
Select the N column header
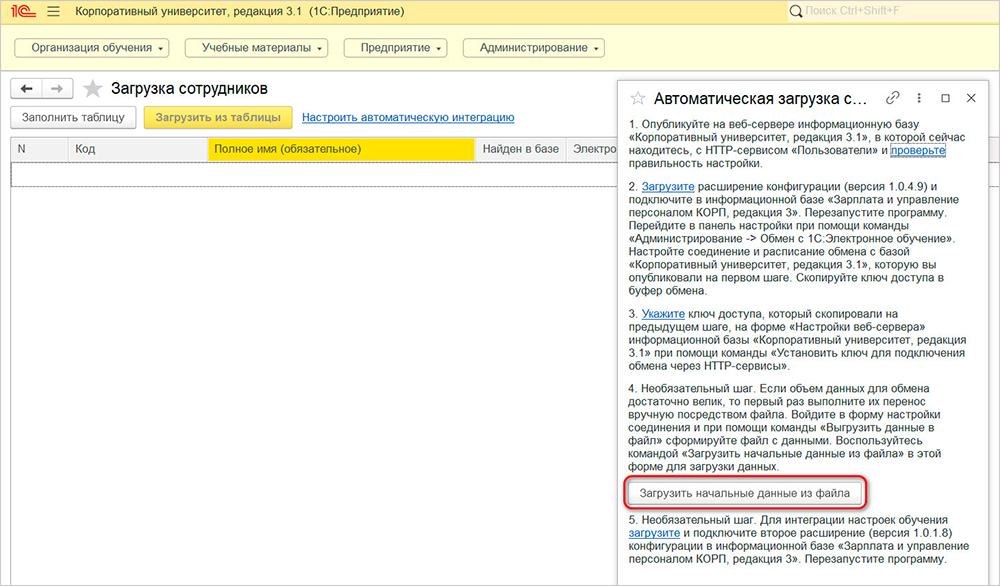(x=40, y=149)
